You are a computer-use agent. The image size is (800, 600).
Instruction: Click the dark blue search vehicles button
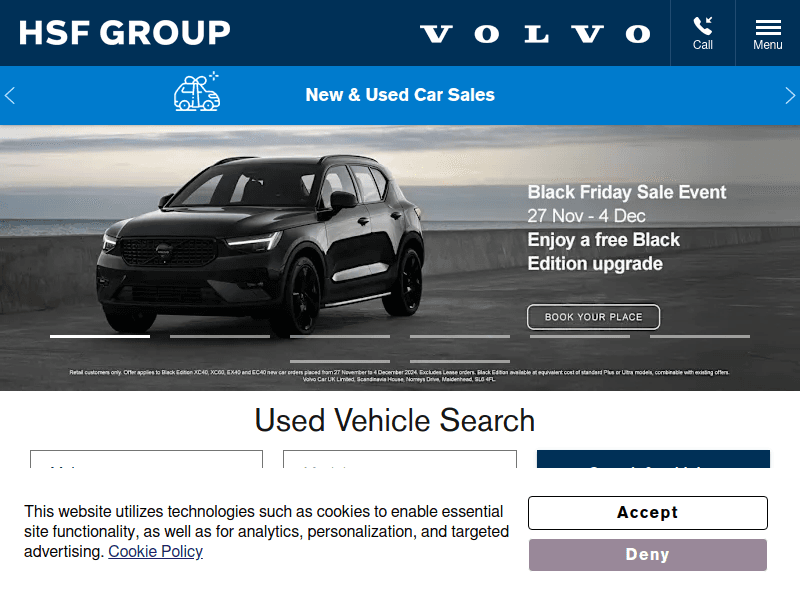tap(653, 459)
